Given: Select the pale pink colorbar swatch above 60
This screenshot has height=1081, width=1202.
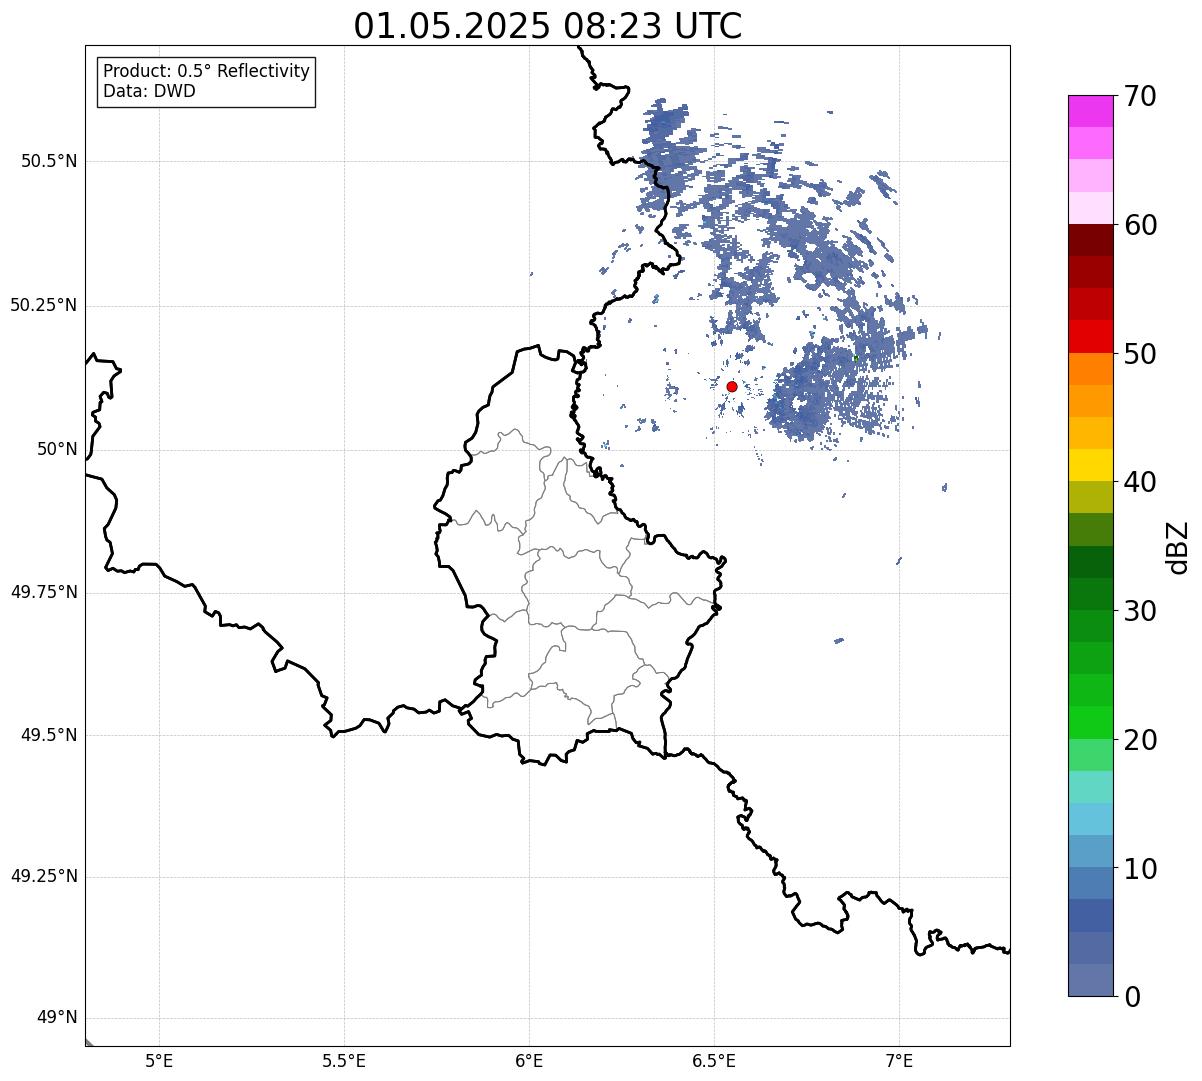Looking at the screenshot, I should 1090,208.
